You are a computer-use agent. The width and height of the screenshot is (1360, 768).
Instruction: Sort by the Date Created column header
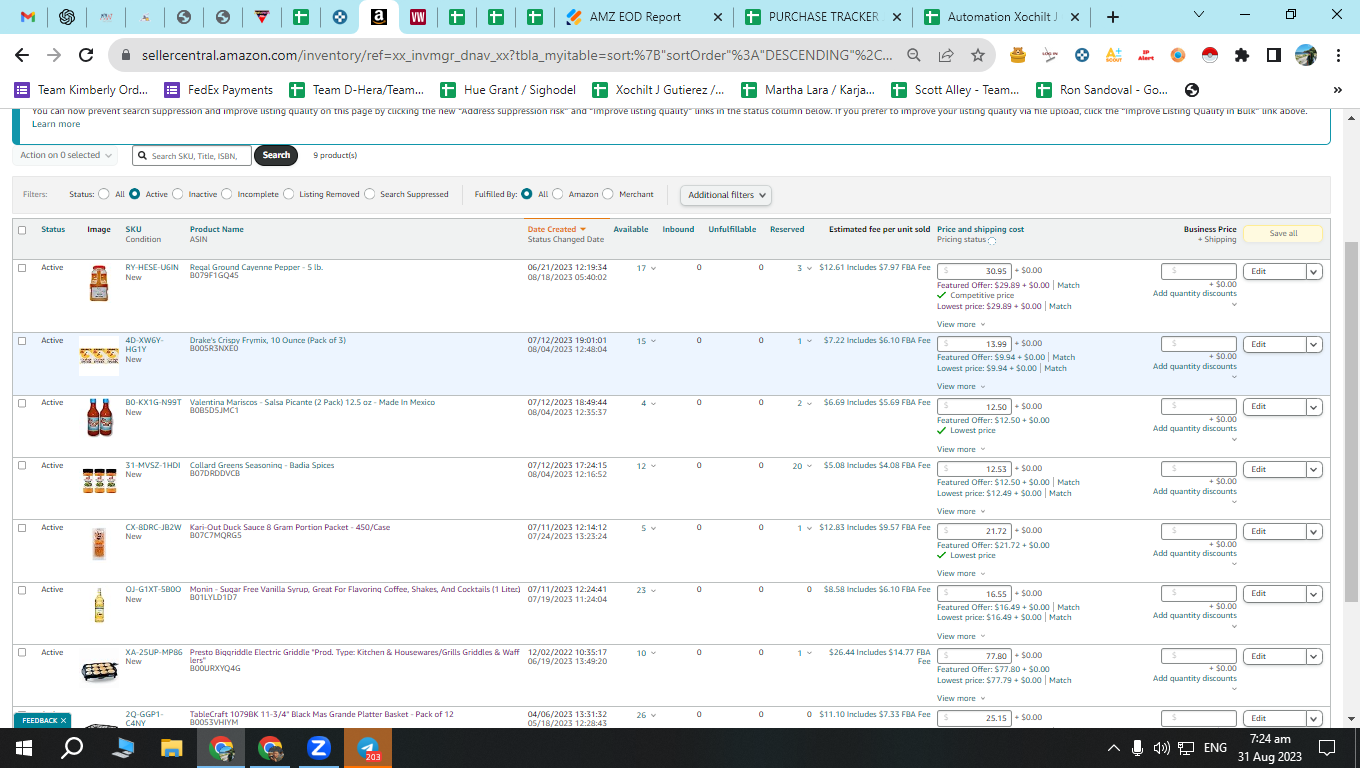pos(556,229)
